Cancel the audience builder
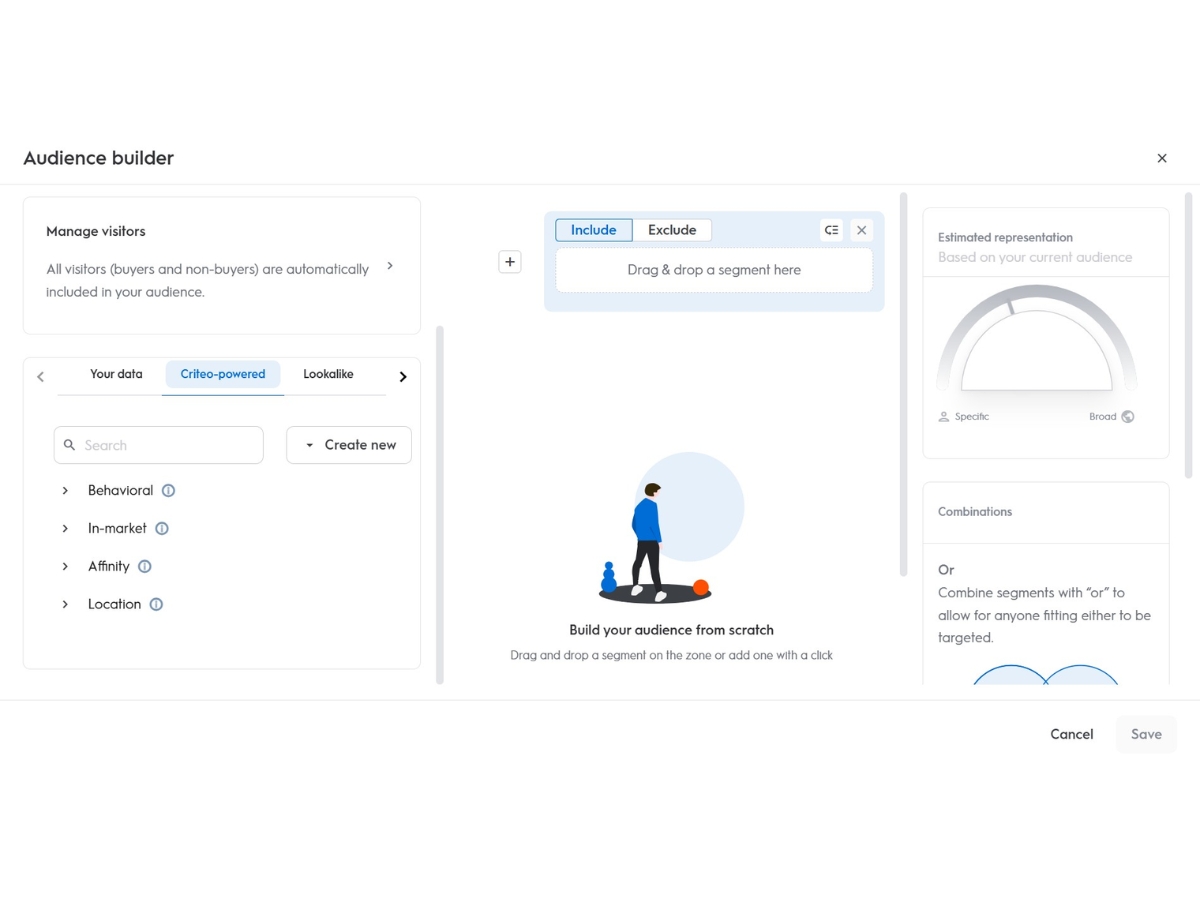Image resolution: width=1200 pixels, height=900 pixels. click(x=1072, y=734)
